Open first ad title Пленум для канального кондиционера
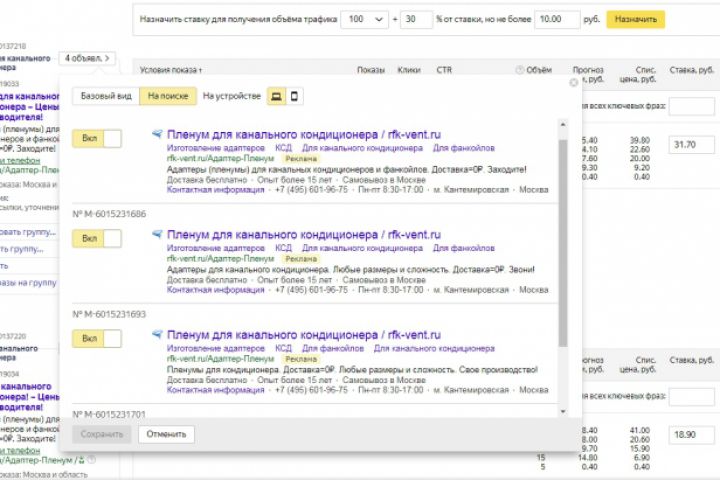The image size is (720, 480). click(x=304, y=135)
